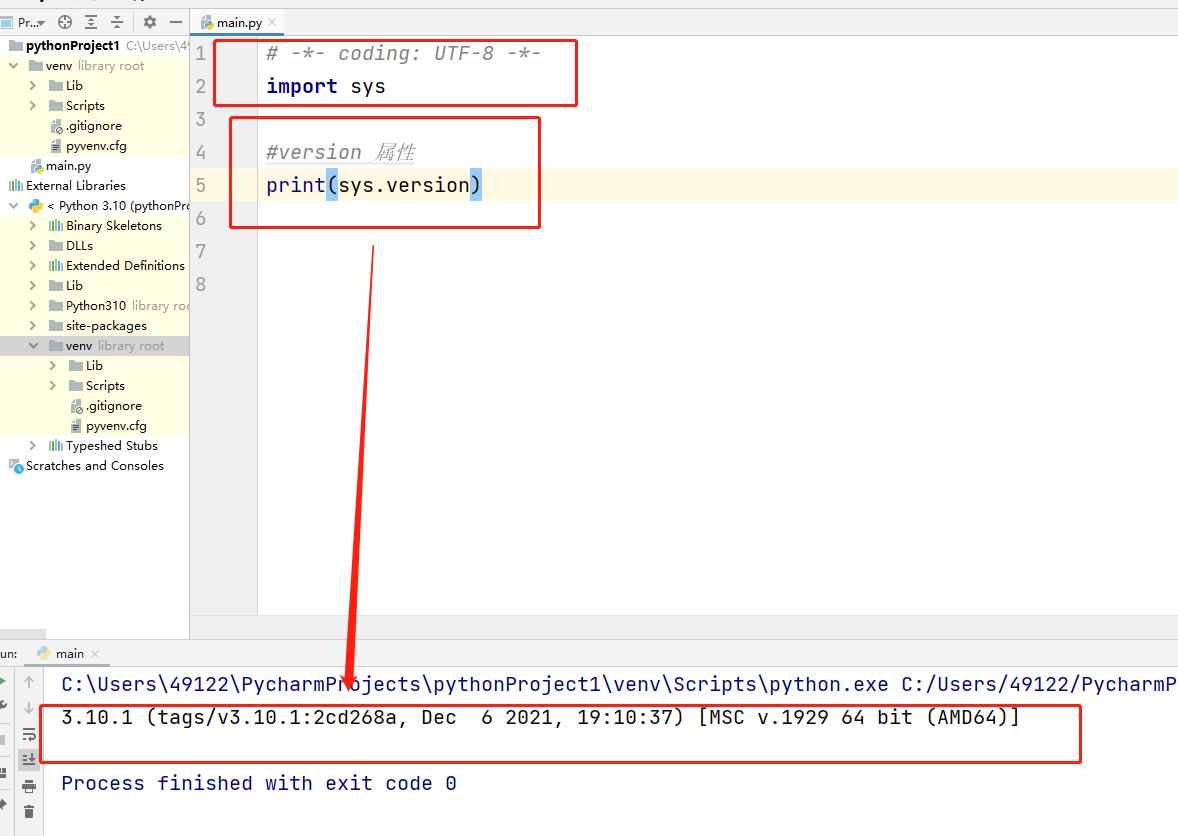1178x836 pixels.
Task: Click the '#version' comment line
Action: tap(340, 152)
